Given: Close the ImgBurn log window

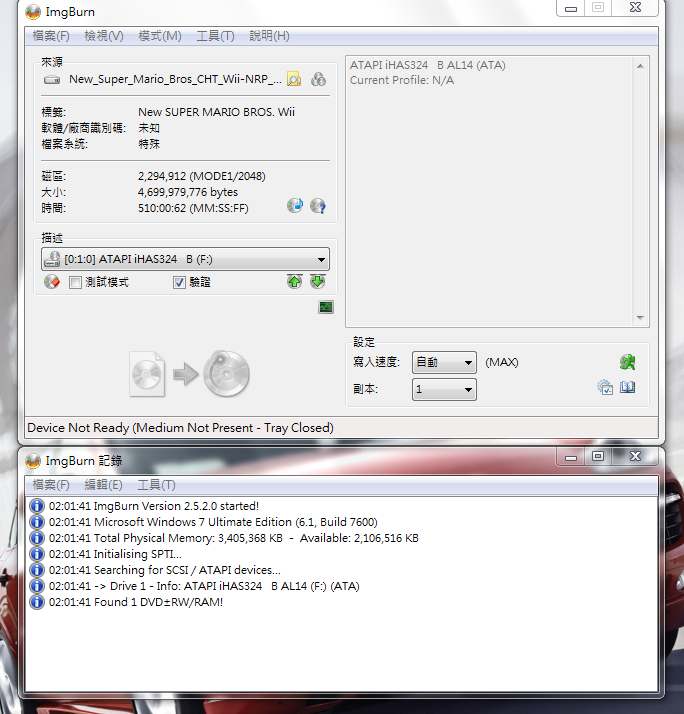Looking at the screenshot, I should (635, 456).
